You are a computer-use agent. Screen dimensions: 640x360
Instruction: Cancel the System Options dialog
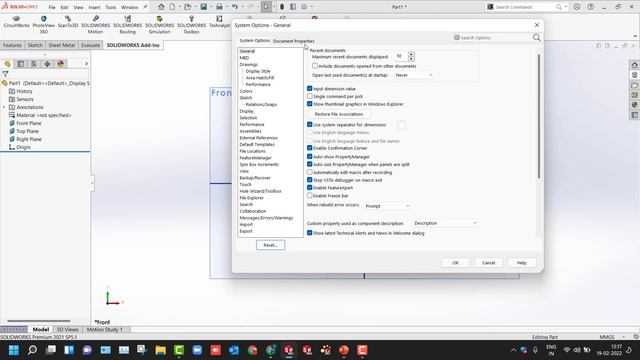click(x=489, y=263)
